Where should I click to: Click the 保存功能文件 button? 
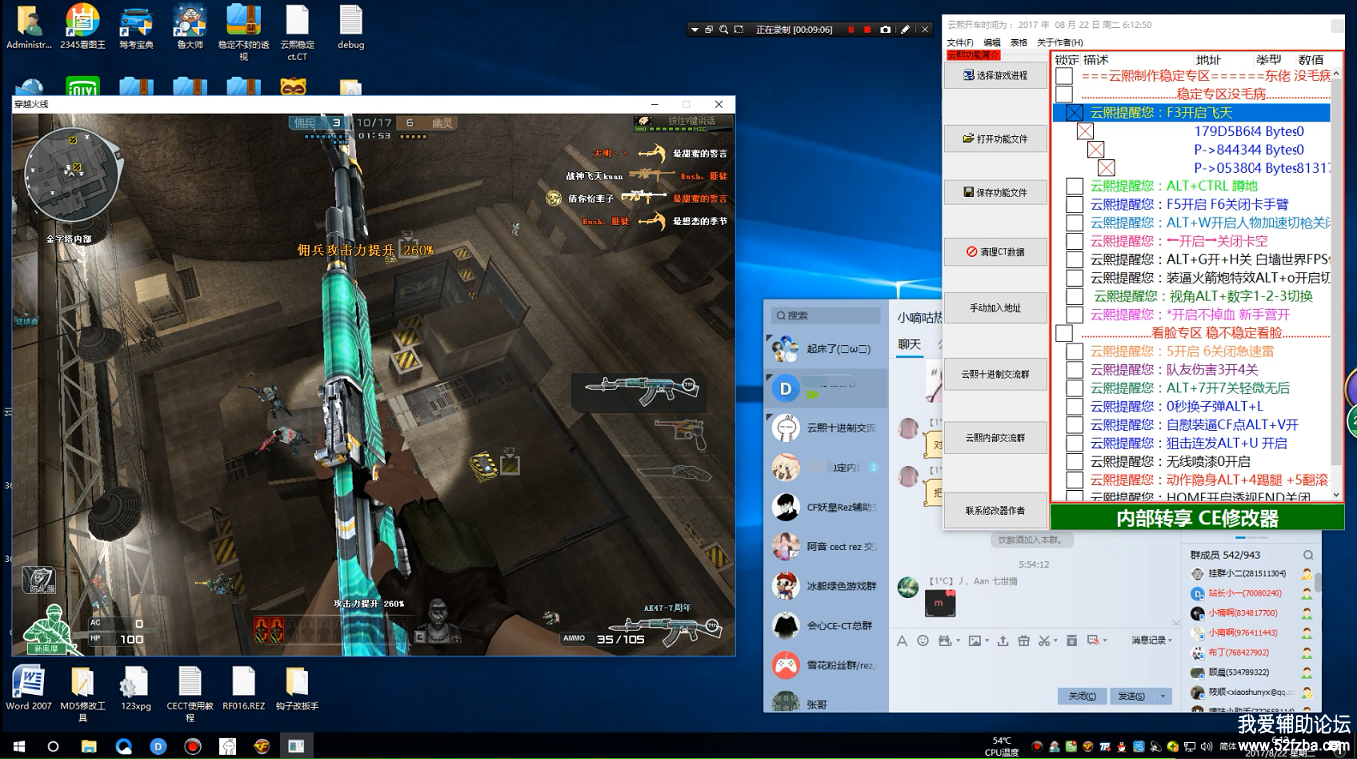995,192
